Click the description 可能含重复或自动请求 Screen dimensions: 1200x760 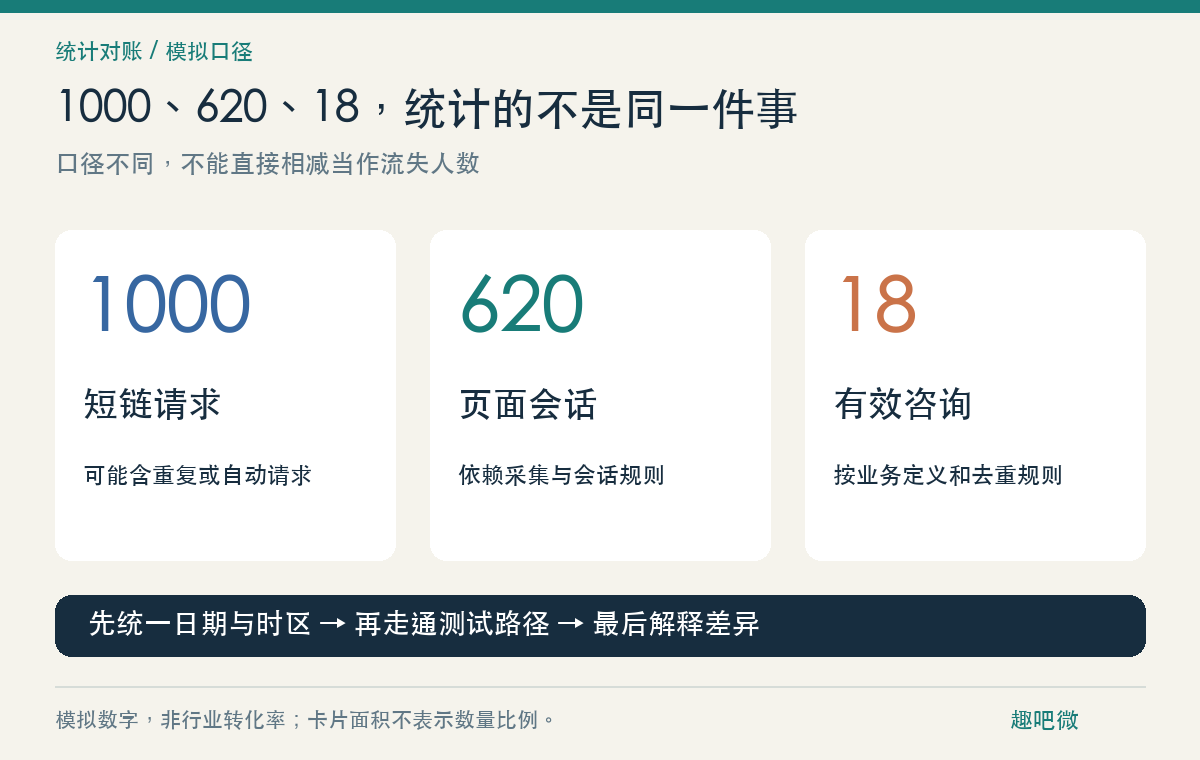coord(198,475)
